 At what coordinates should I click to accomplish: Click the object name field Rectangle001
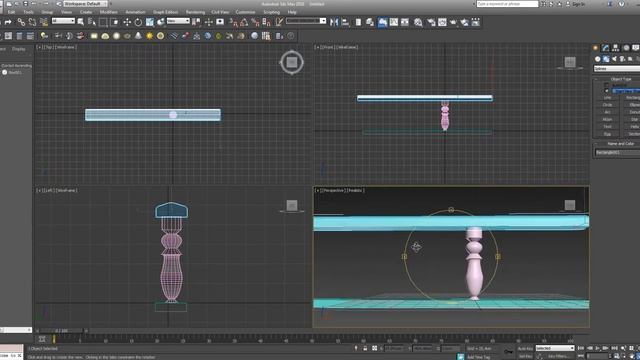(617, 152)
